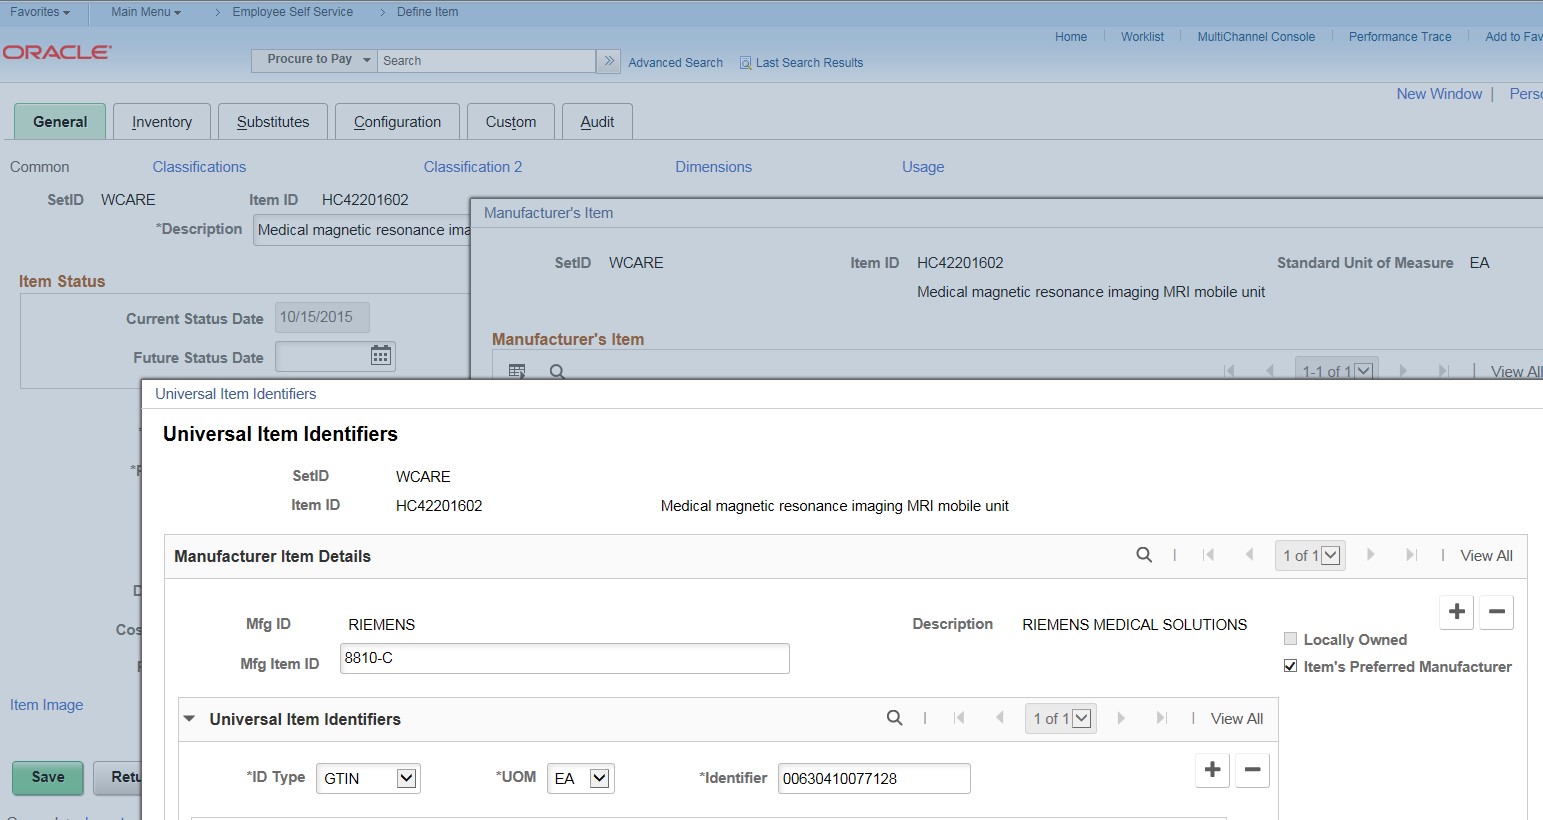Click the search go arrows button
This screenshot has width=1543, height=820.
point(609,61)
